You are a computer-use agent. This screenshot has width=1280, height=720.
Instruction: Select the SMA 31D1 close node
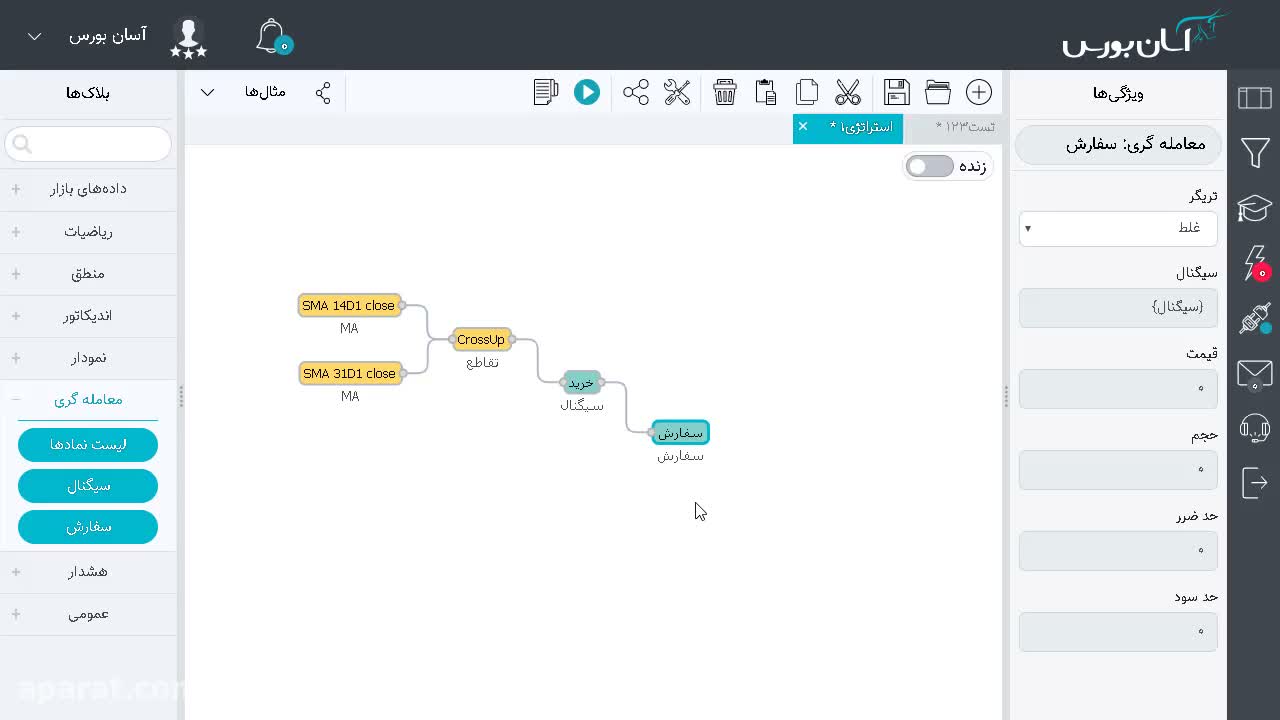tap(349, 373)
